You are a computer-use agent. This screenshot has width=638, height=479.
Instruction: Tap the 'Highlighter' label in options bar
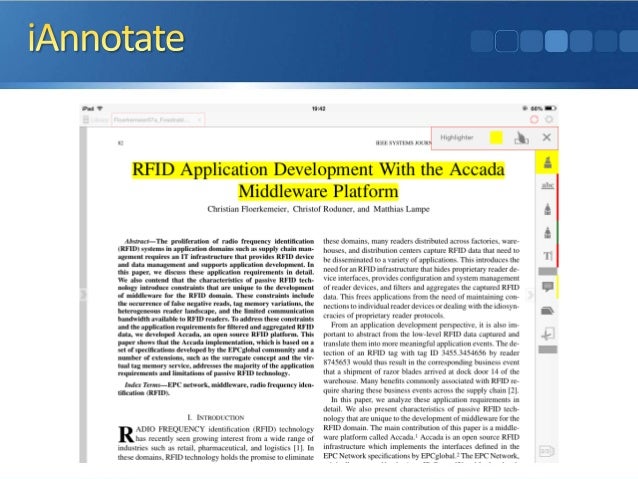click(x=457, y=138)
